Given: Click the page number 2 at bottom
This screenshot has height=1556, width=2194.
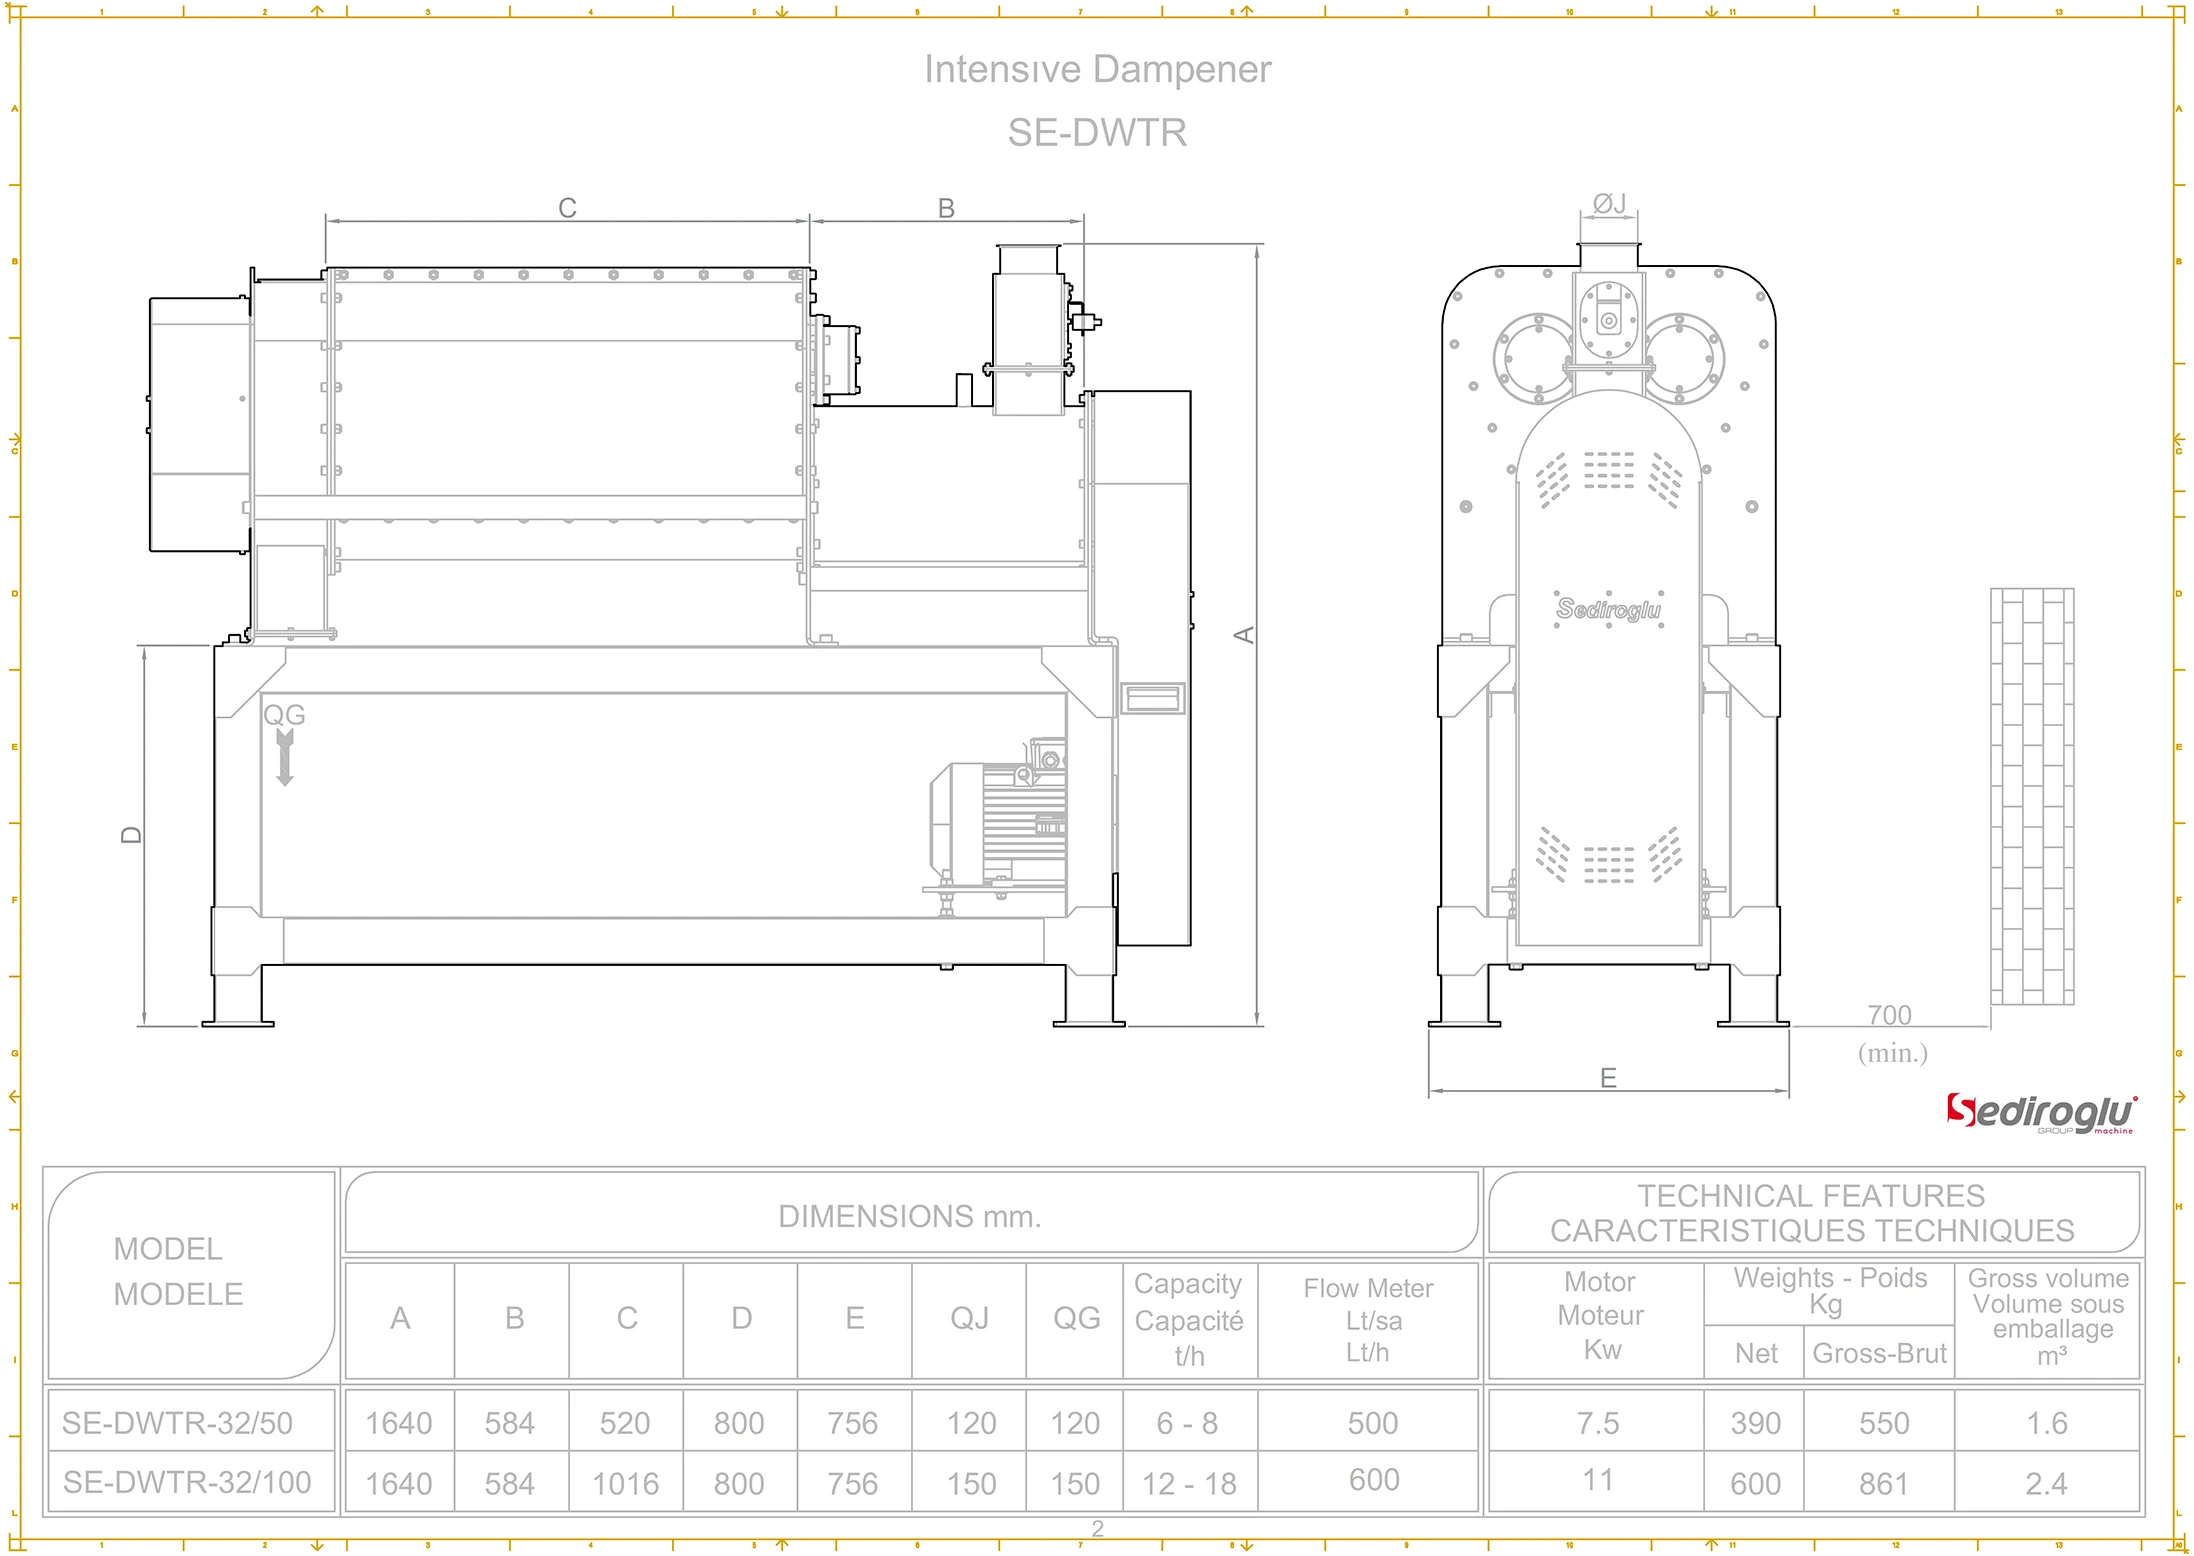Looking at the screenshot, I should [x=1097, y=1527].
